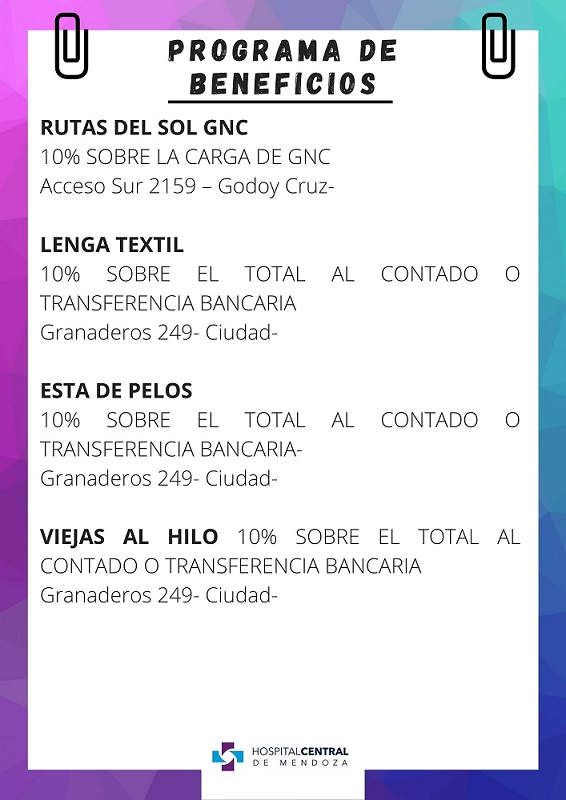Image resolution: width=566 pixels, height=800 pixels.
Task: Click the Acceso Sur 2159 Godoy Cruz address
Action: 187,187
